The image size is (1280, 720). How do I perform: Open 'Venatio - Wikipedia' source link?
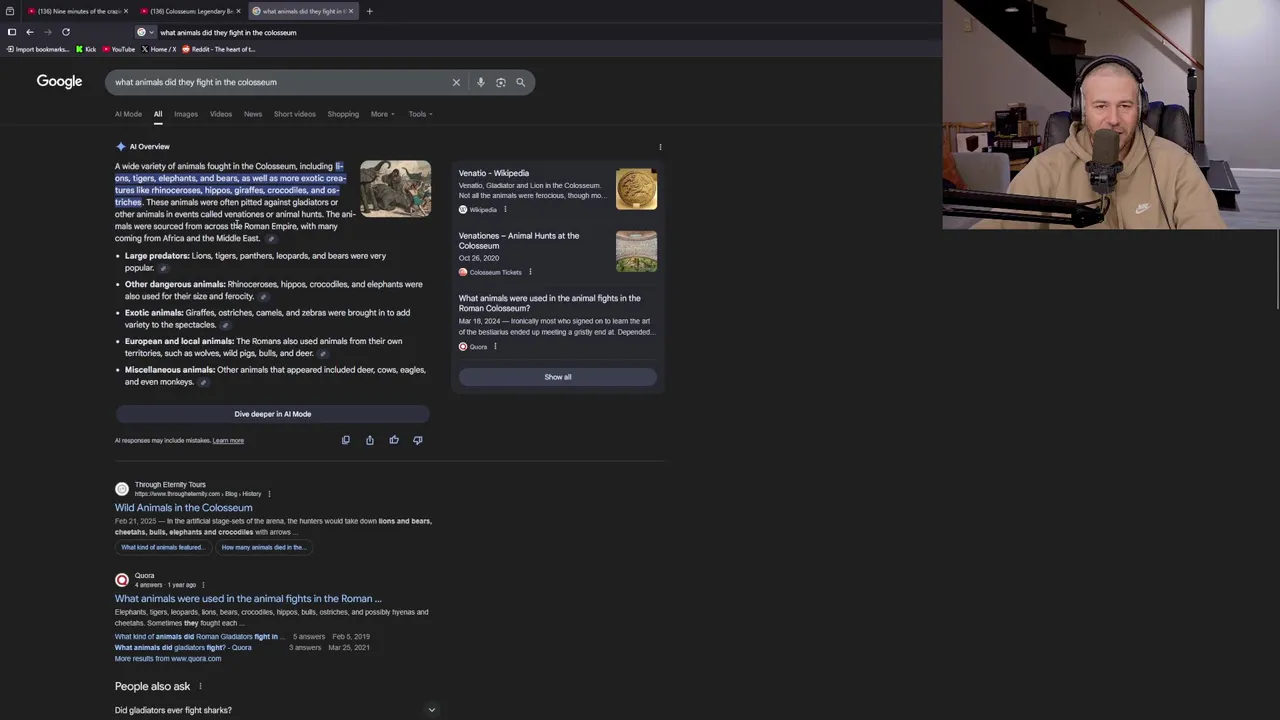tap(494, 173)
